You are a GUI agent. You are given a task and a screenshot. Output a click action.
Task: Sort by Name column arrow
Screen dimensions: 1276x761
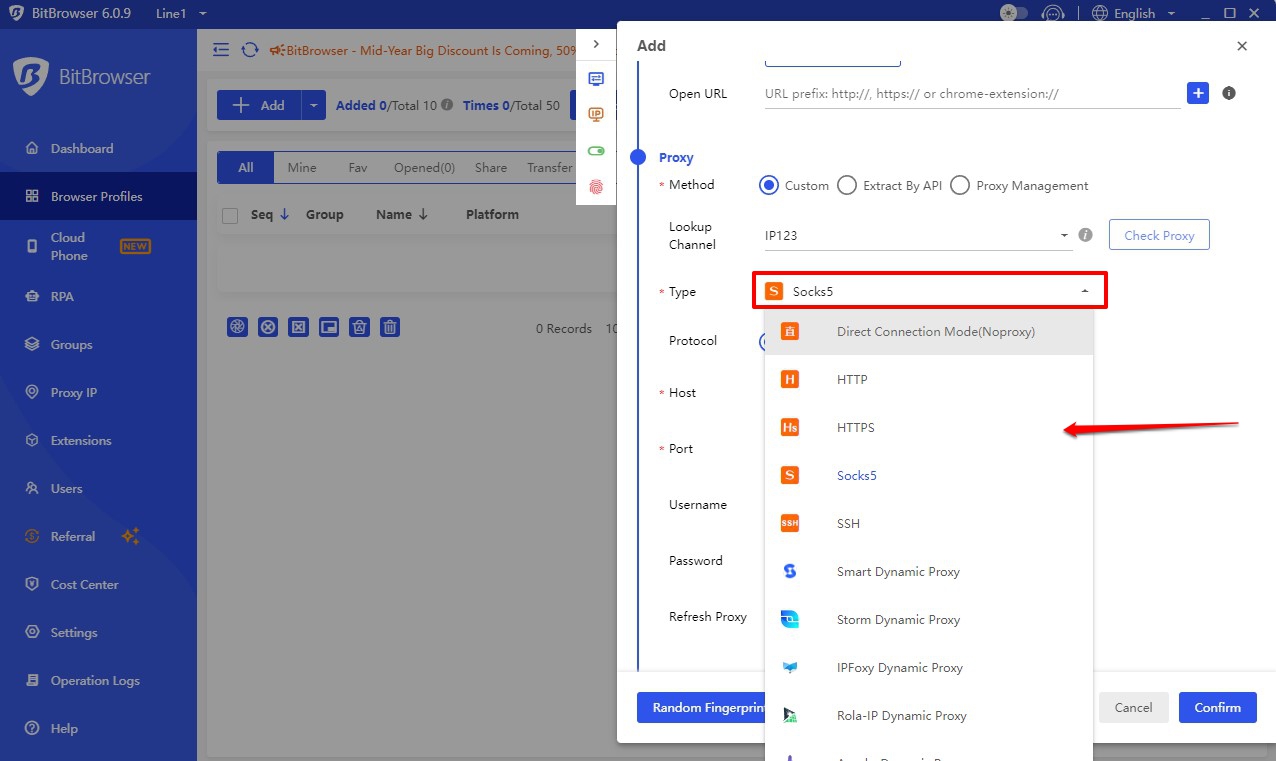(x=423, y=214)
